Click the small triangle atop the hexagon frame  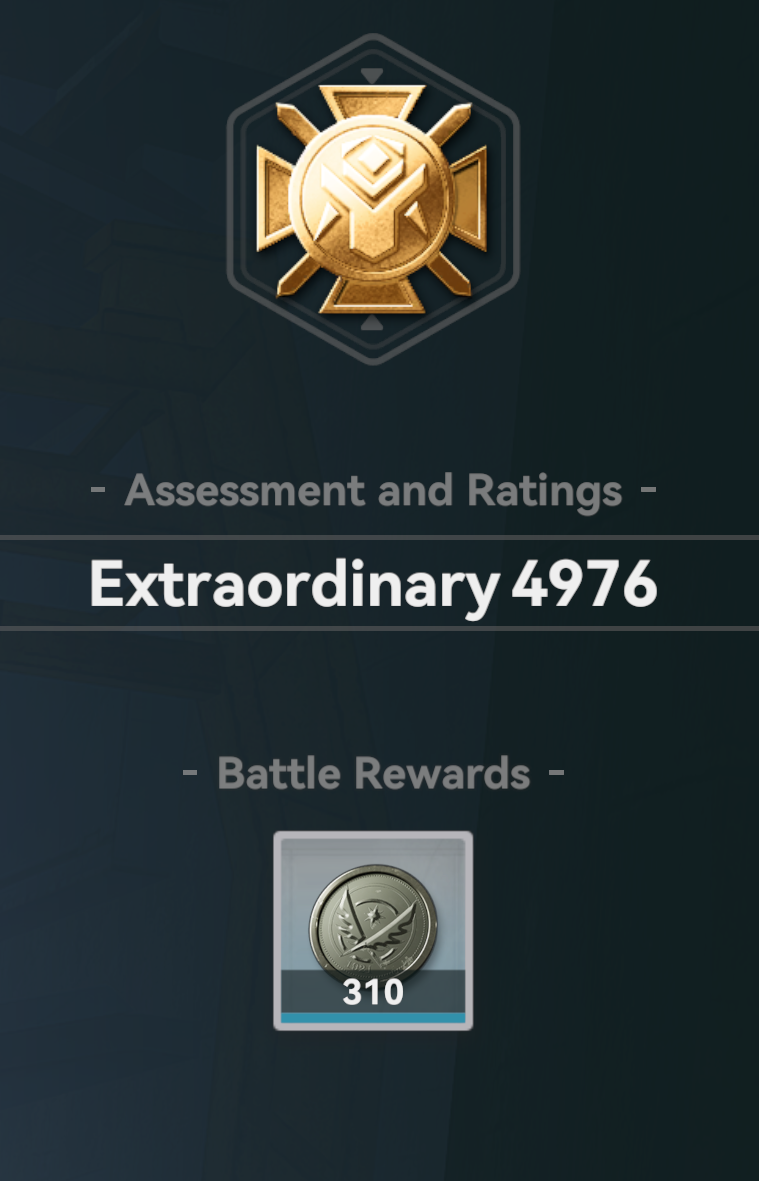372,75
